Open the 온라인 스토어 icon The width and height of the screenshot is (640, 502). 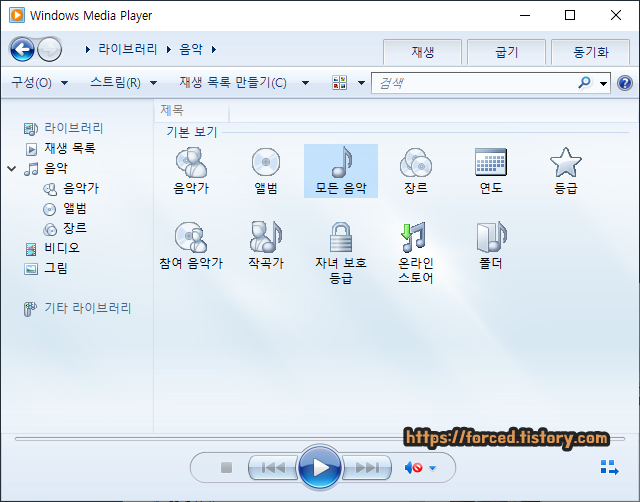[x=416, y=253]
